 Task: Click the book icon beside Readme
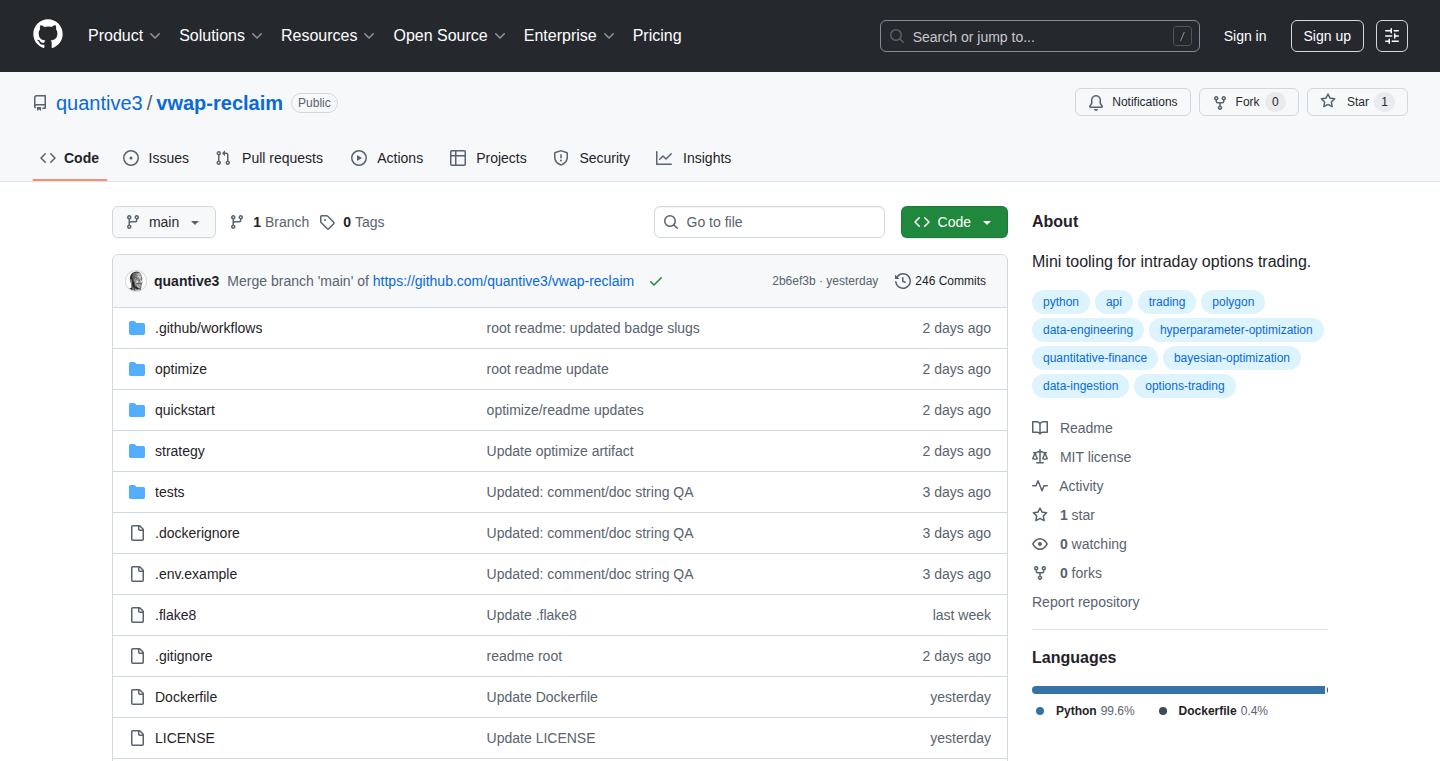pyautogui.click(x=1040, y=428)
